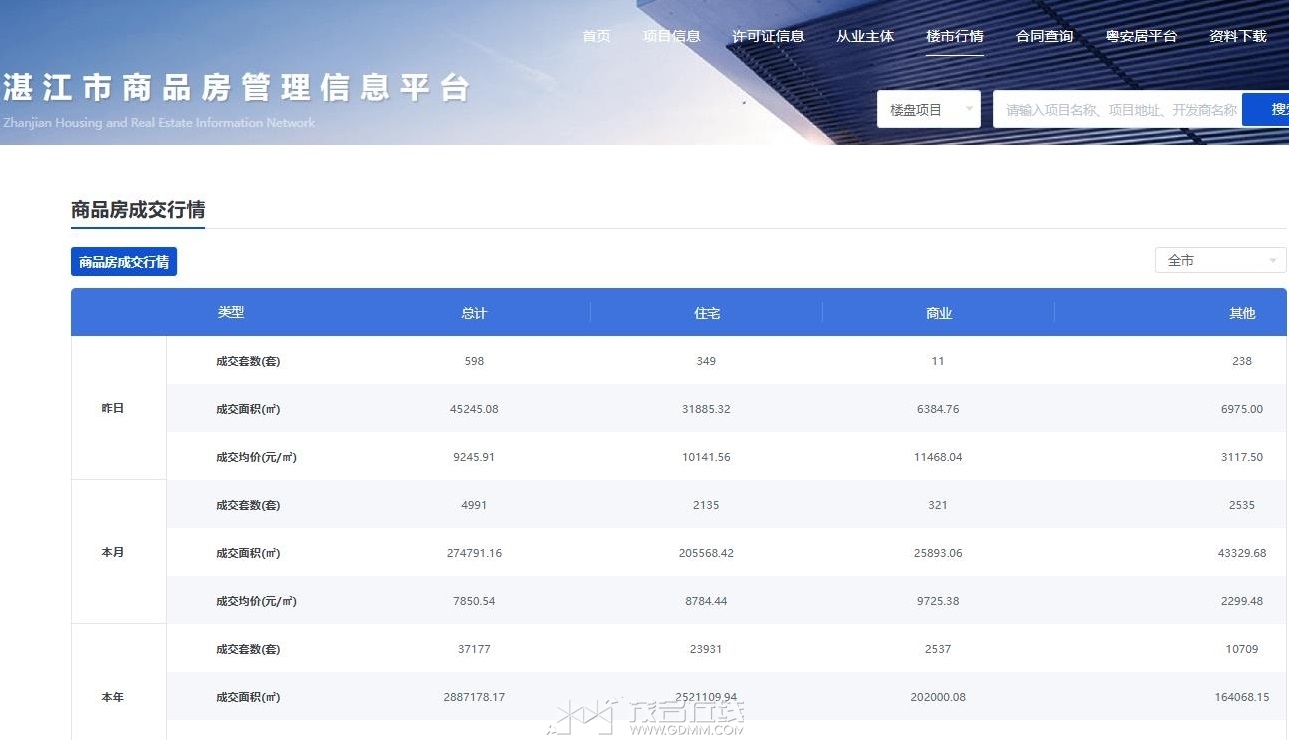Open the 首页 navigation link
The height and width of the screenshot is (740, 1289).
pyautogui.click(x=596, y=36)
